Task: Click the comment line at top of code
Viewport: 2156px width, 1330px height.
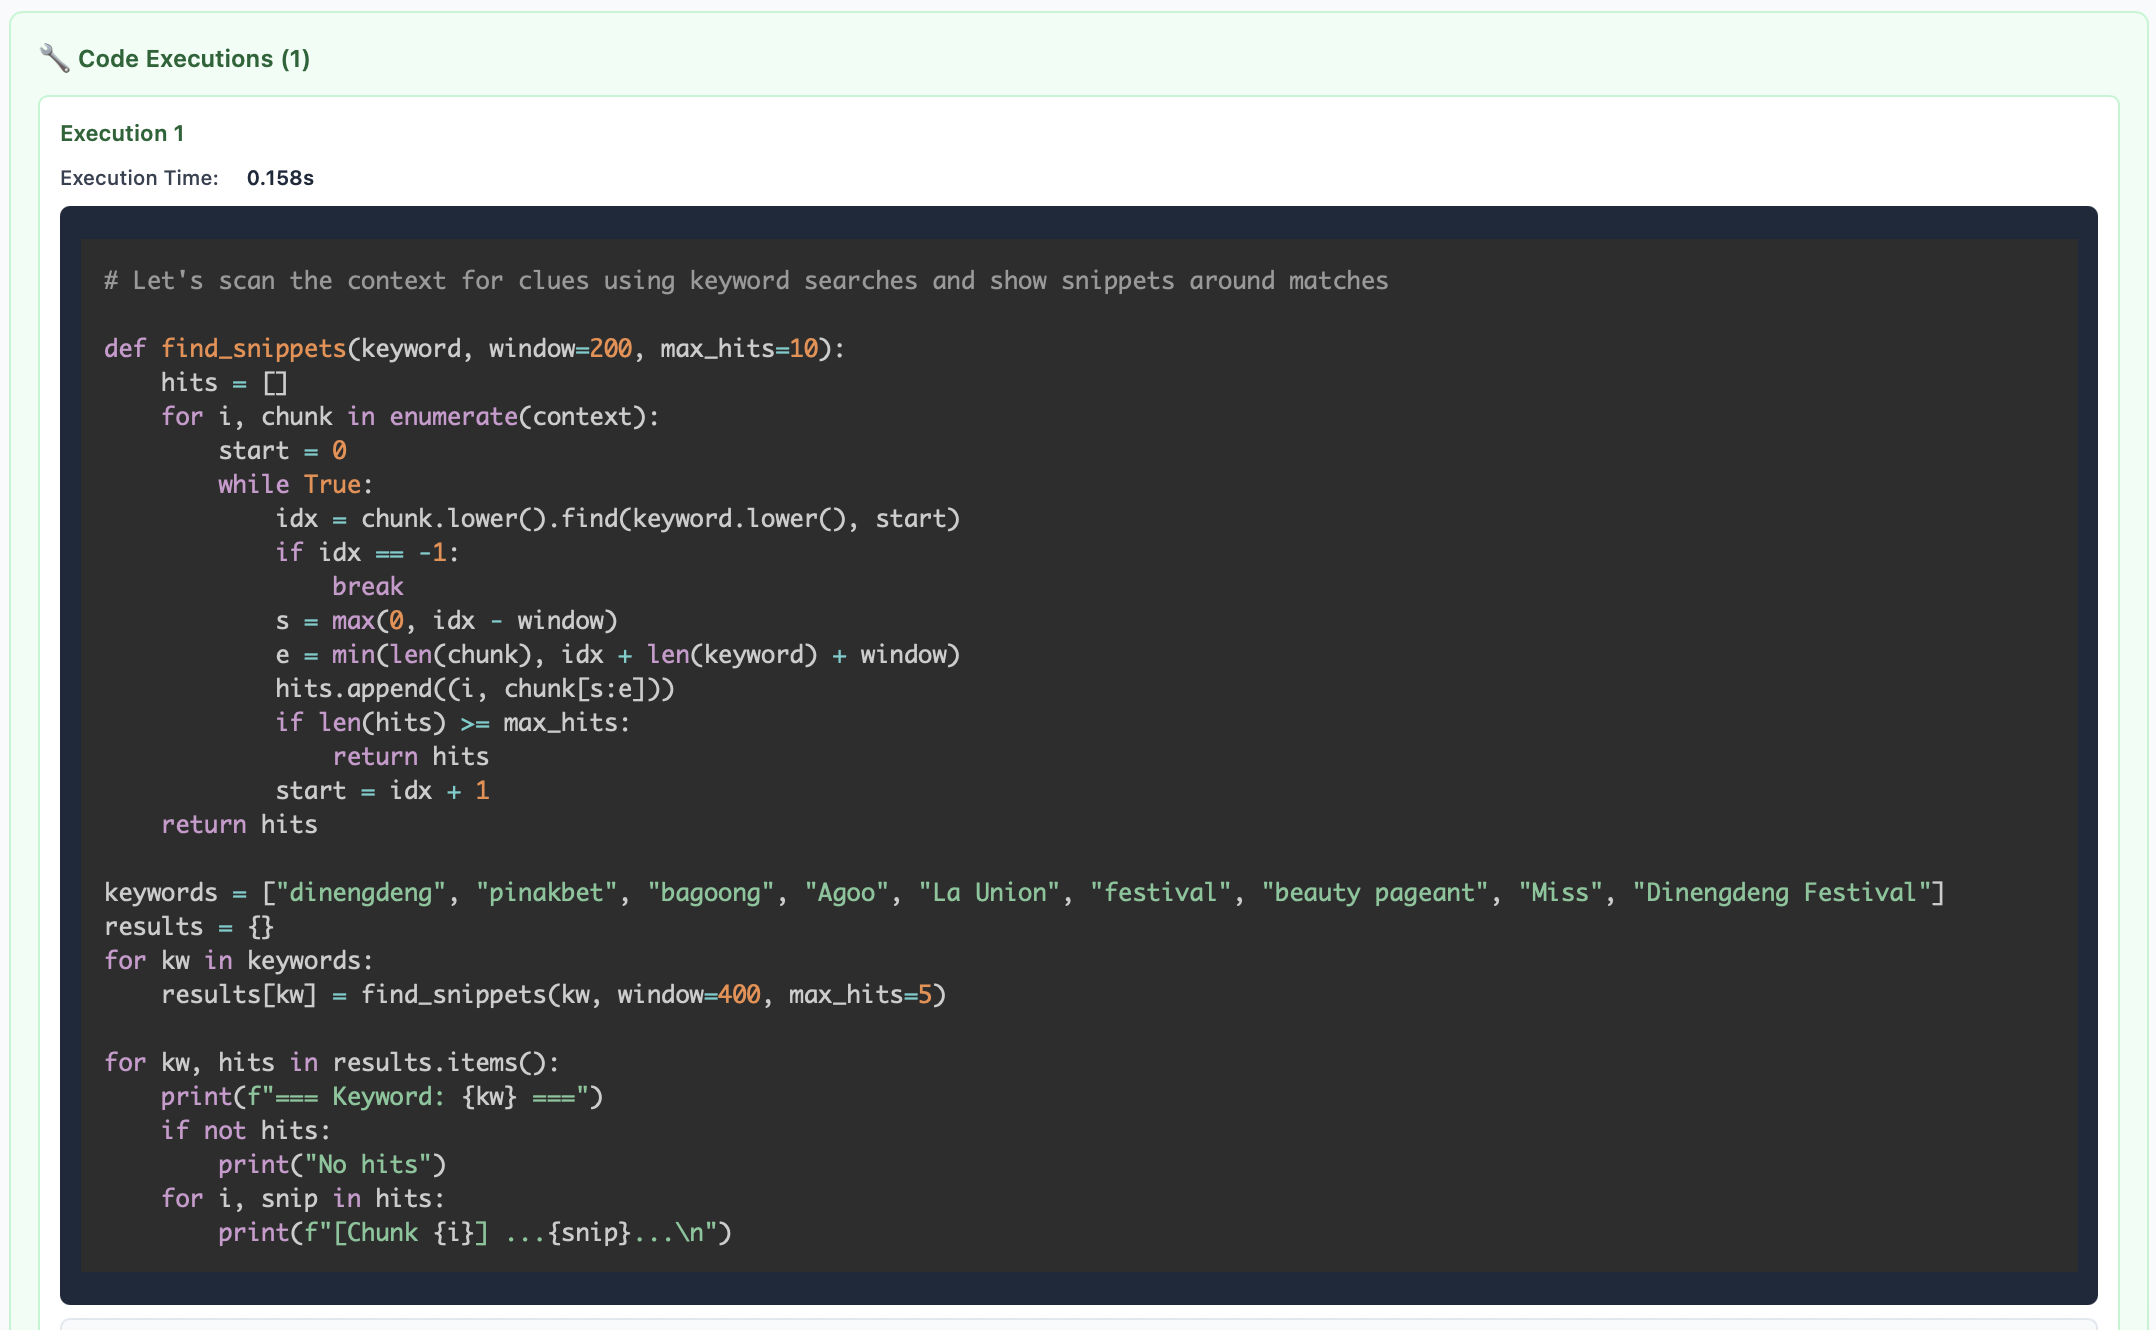Action: point(745,281)
